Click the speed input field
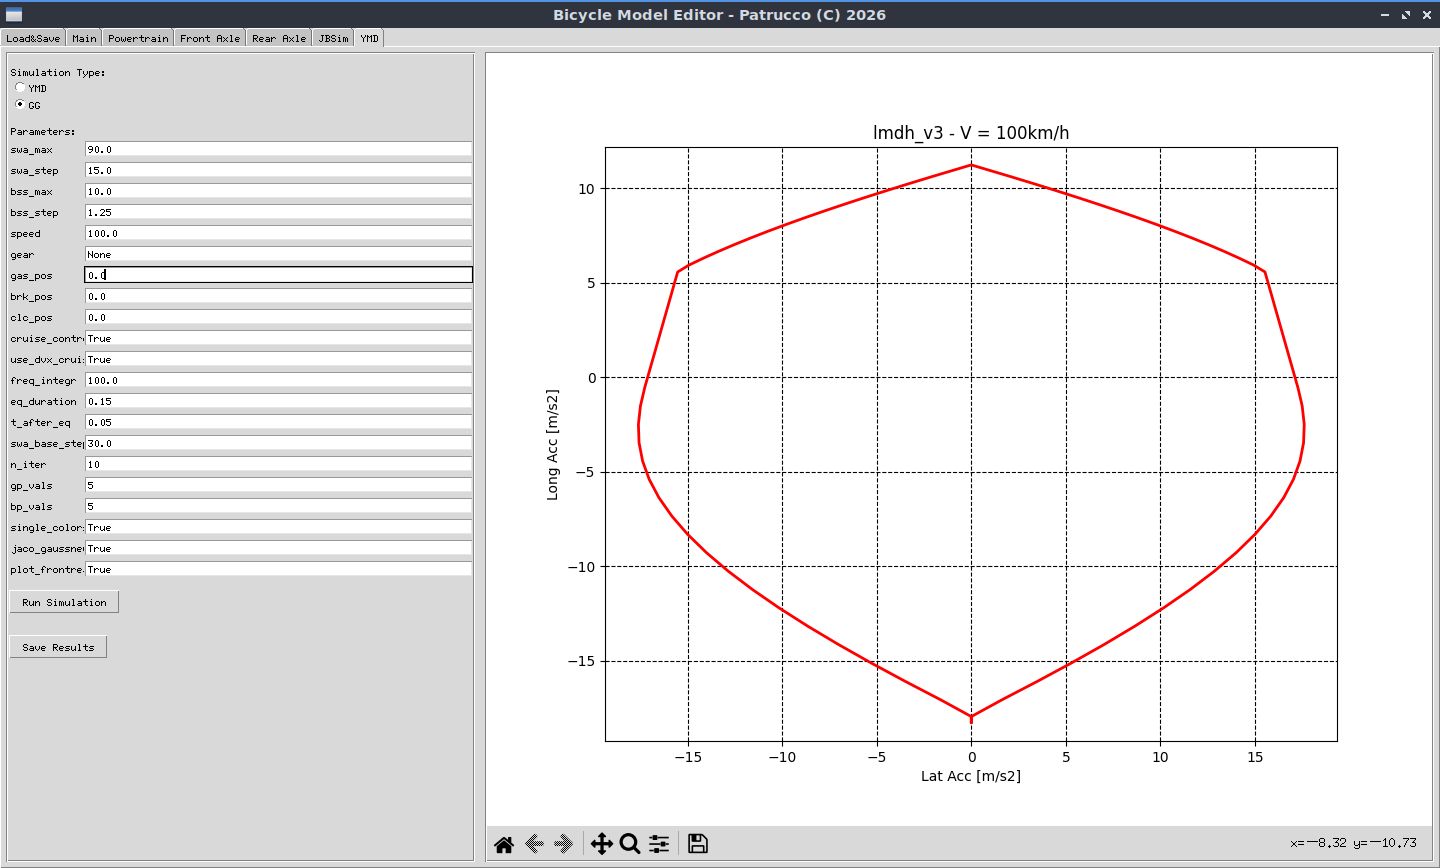Viewport: 1440px width, 868px height. tap(278, 233)
